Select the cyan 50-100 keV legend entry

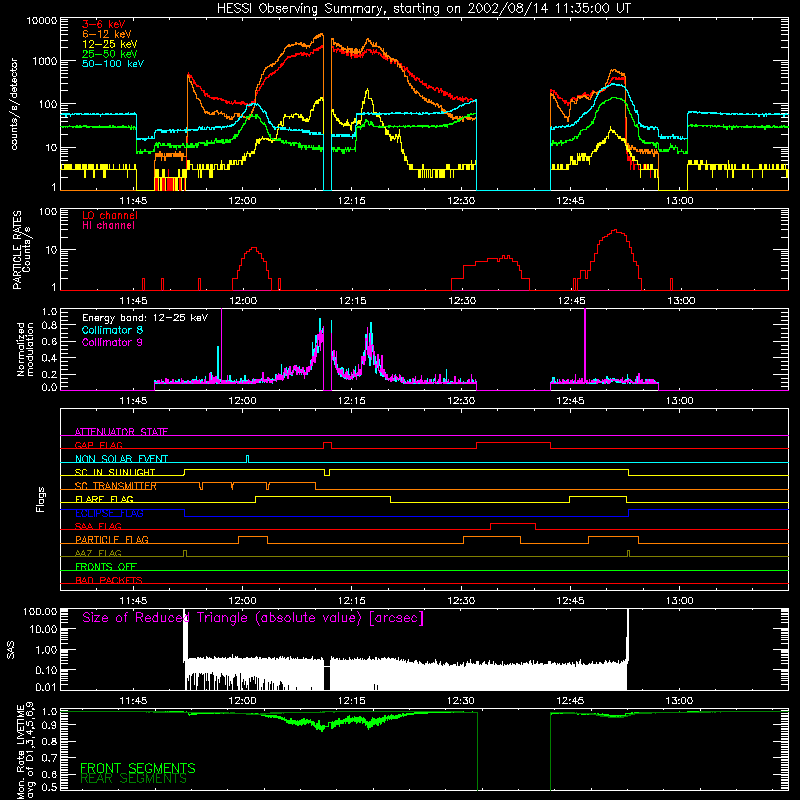(113, 63)
